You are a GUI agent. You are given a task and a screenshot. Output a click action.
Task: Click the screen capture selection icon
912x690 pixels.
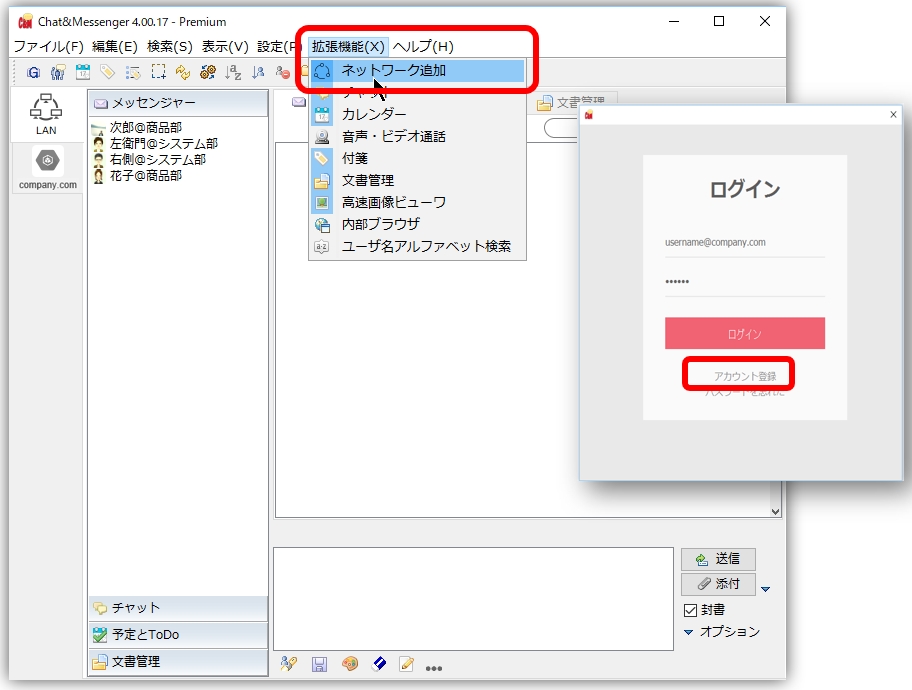coord(158,72)
